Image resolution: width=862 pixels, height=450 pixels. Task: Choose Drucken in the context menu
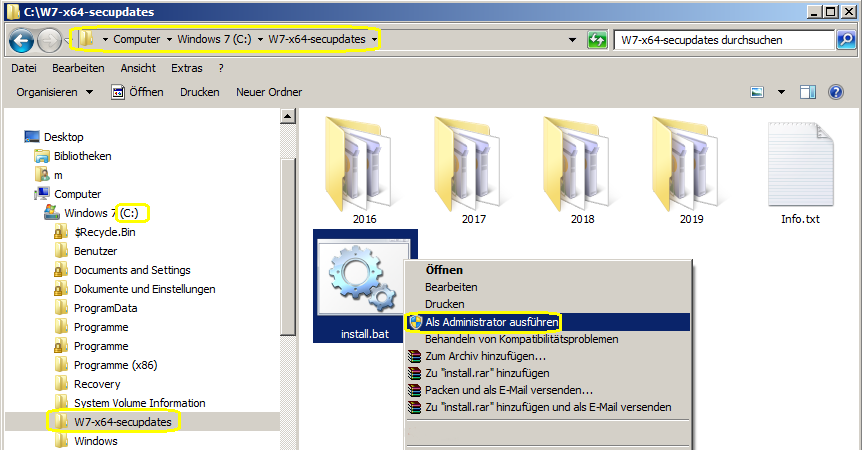(548, 304)
